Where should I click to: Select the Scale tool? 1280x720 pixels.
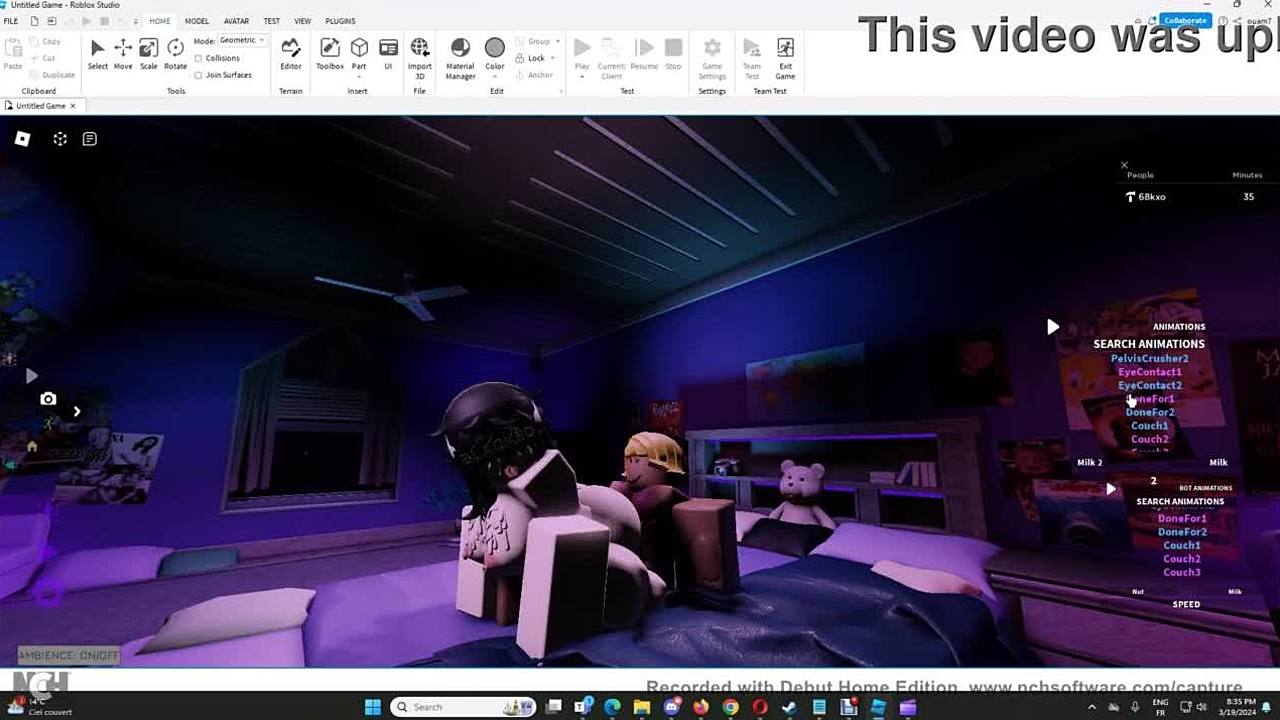tap(148, 53)
